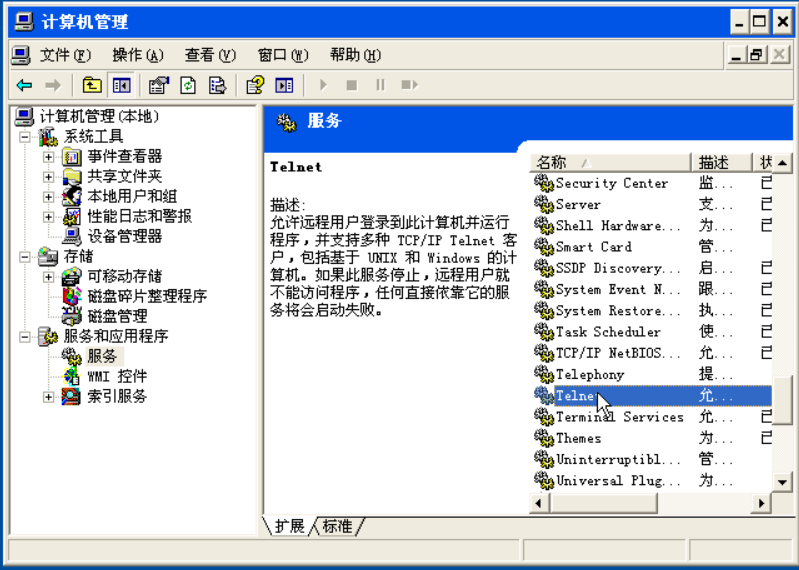This screenshot has width=799, height=570.
Task: Select 磁盘碎片整理程序 in the tree
Action: tap(147, 296)
